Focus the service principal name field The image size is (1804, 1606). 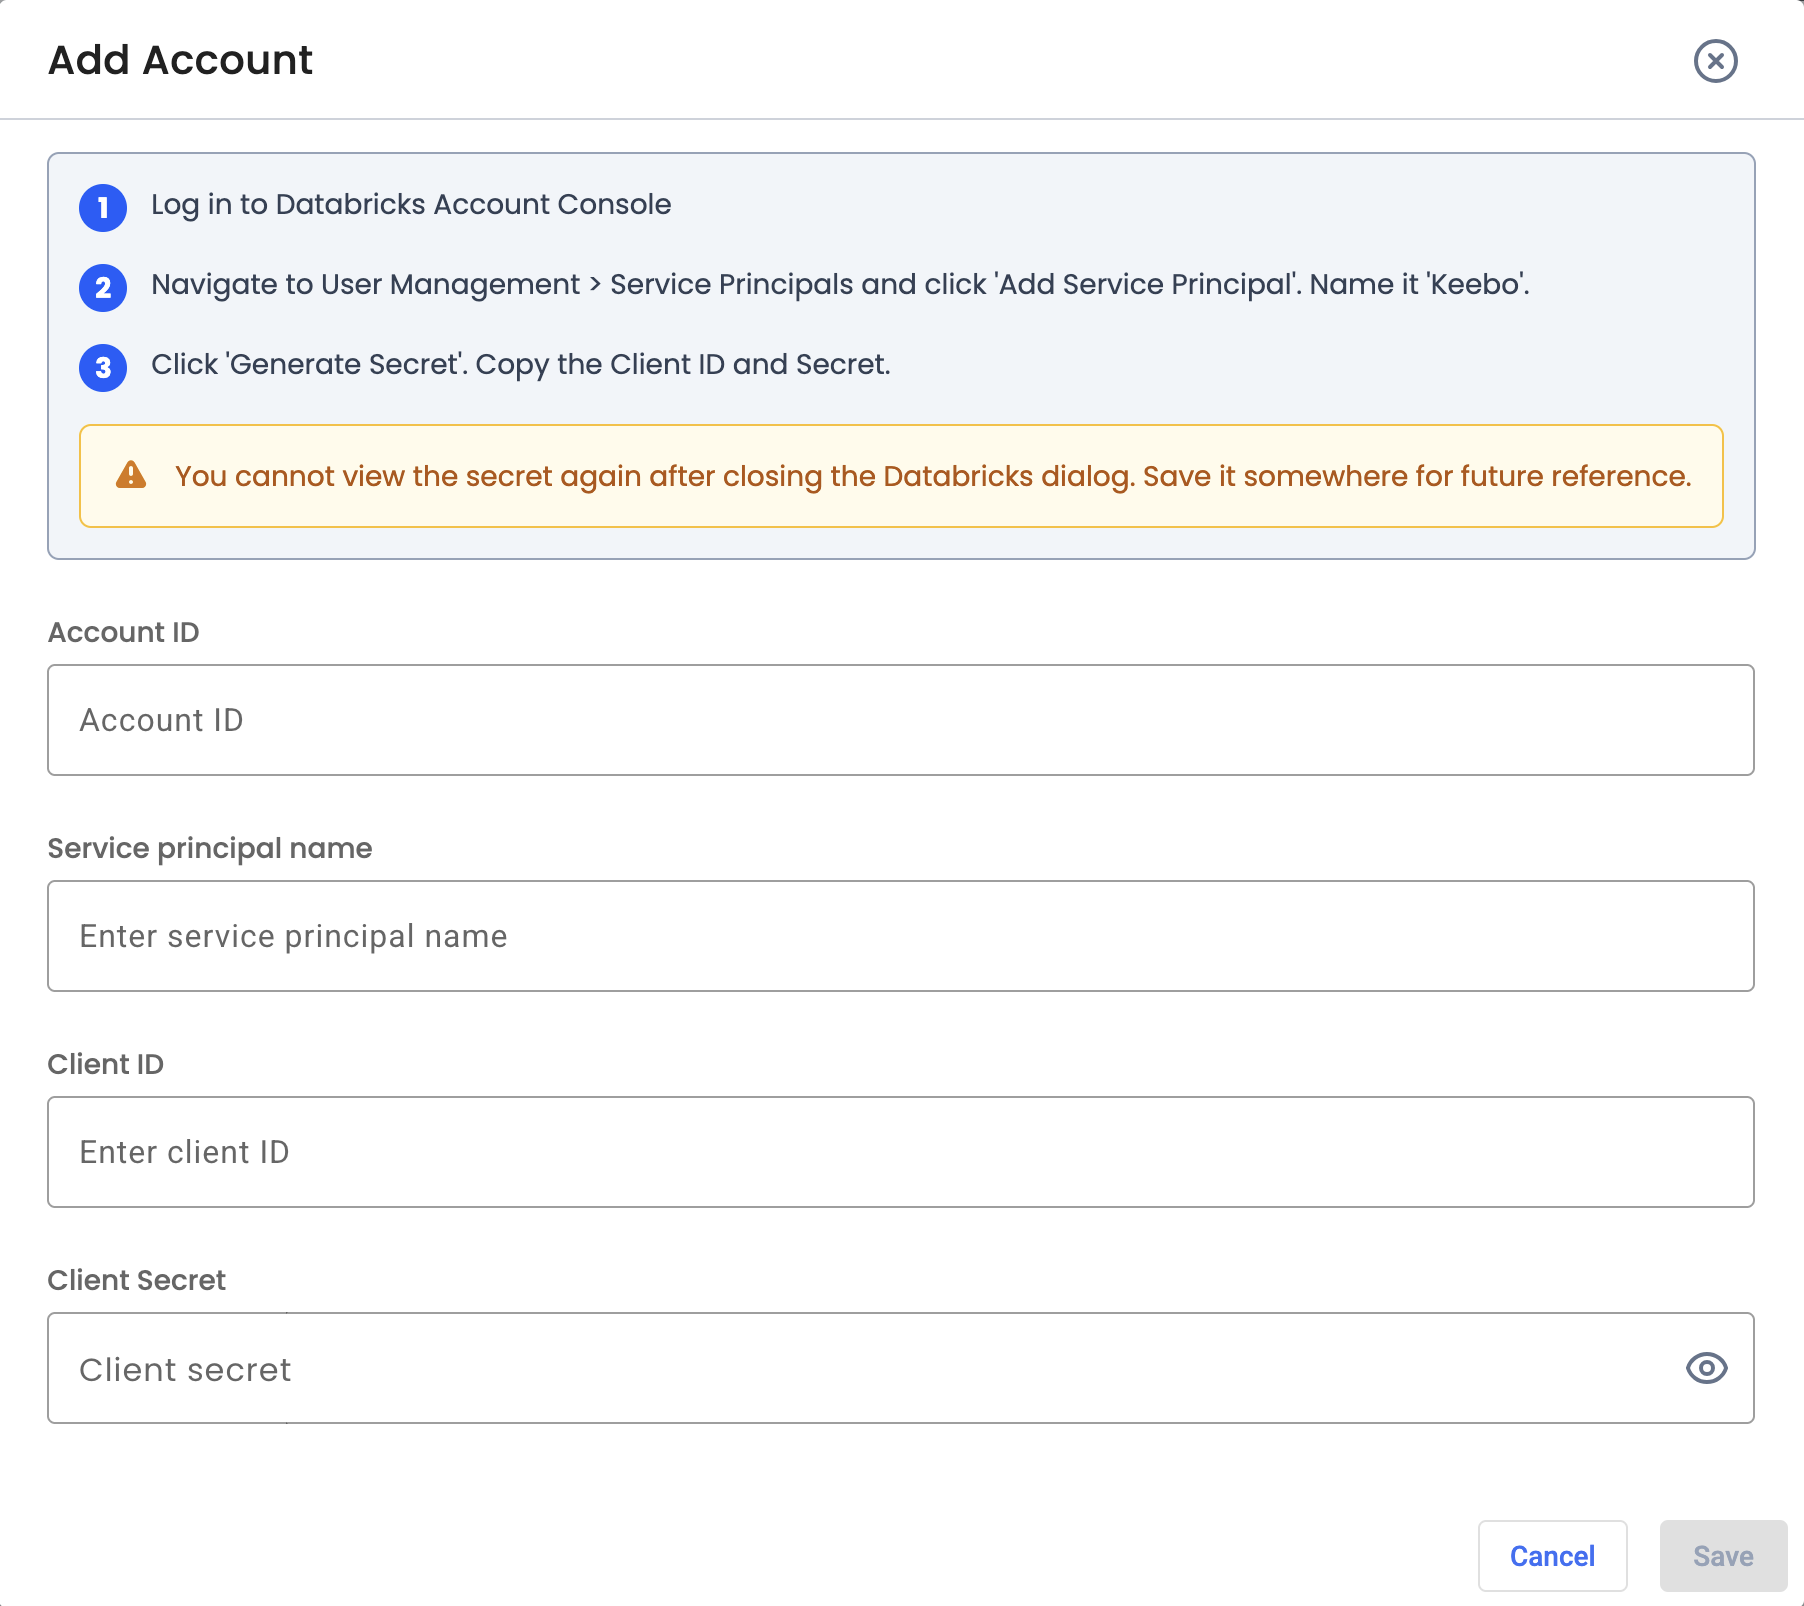click(x=901, y=936)
